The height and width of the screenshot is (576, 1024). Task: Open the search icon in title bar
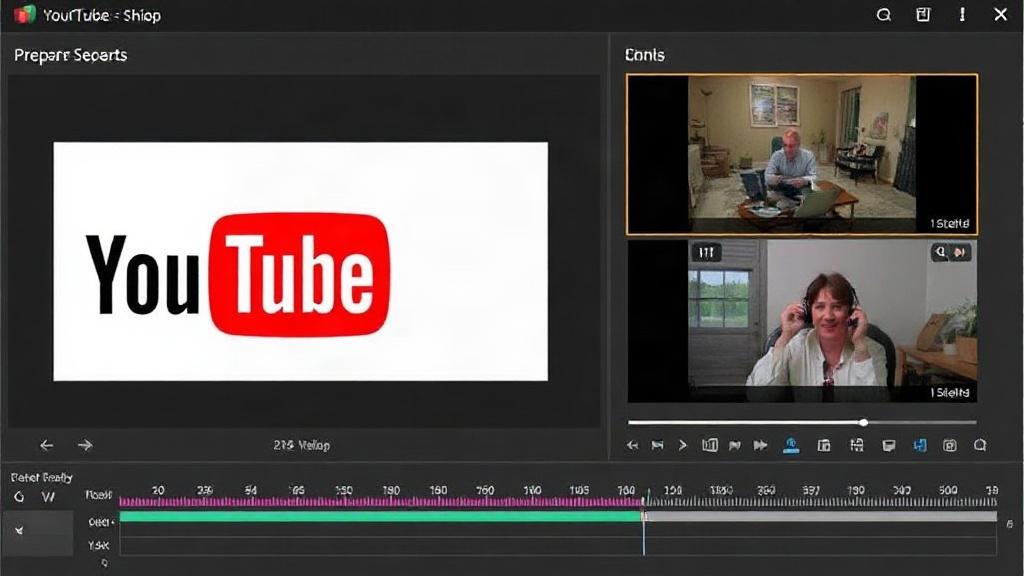click(884, 14)
